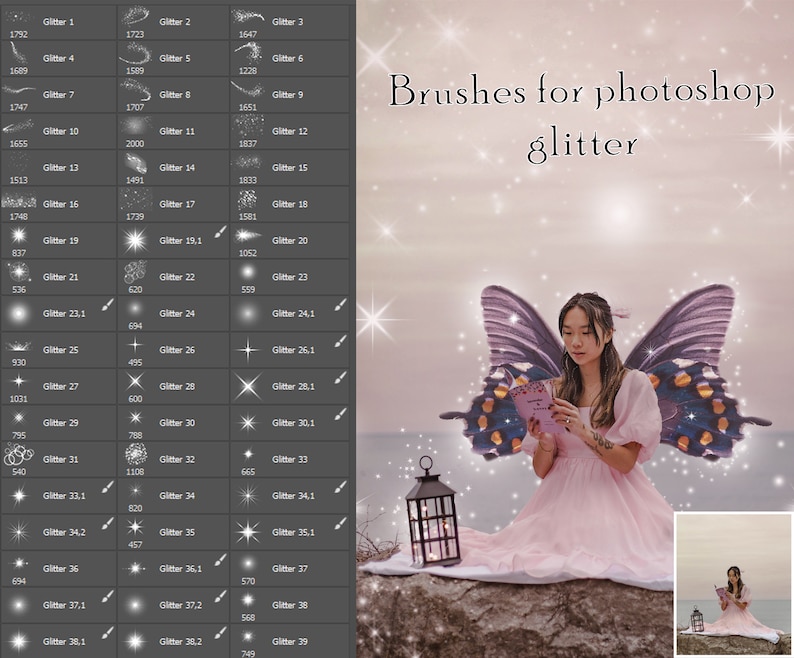Click the 'Glitter 36' label
794x658 pixels.
61,569
